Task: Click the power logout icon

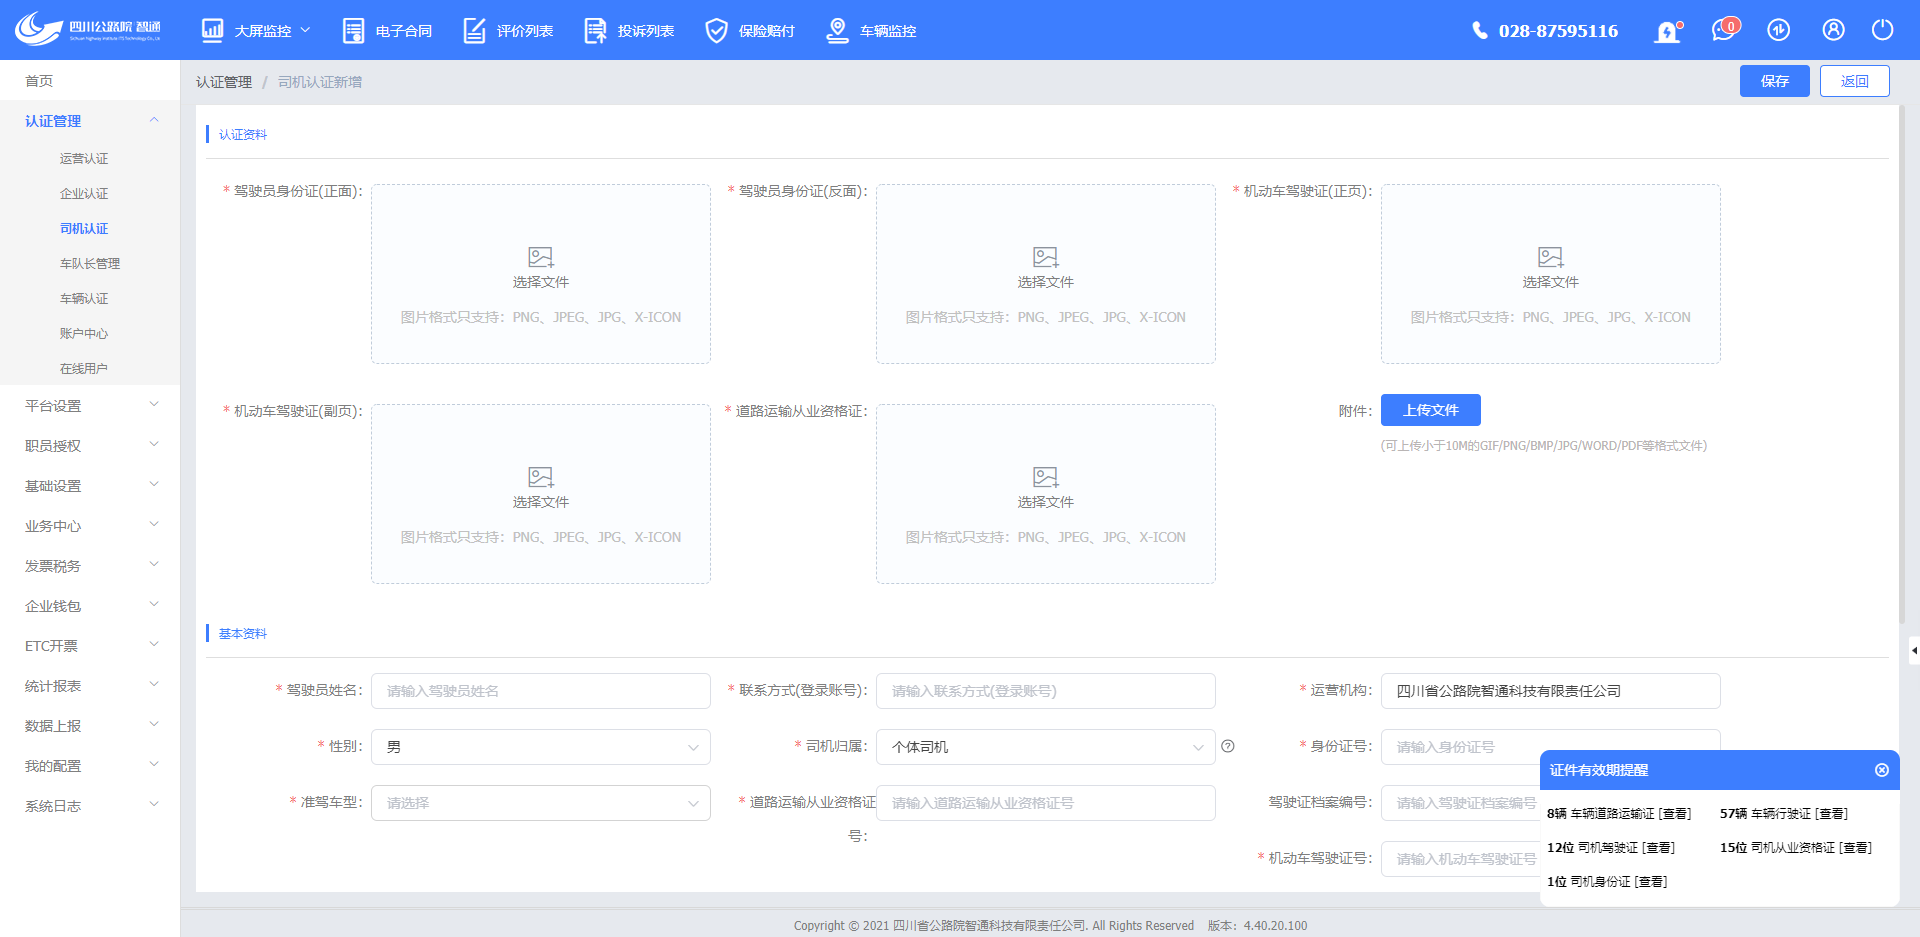Action: pyautogui.click(x=1882, y=30)
